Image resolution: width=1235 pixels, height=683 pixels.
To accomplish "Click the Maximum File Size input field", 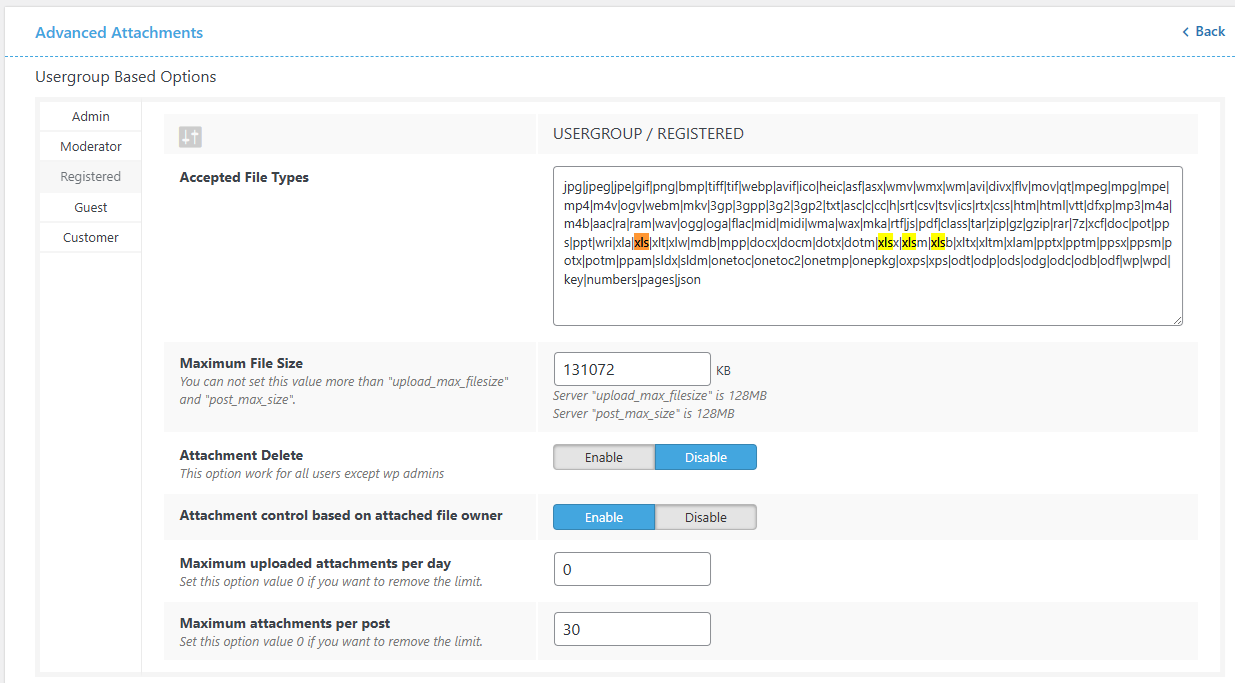I will point(631,369).
